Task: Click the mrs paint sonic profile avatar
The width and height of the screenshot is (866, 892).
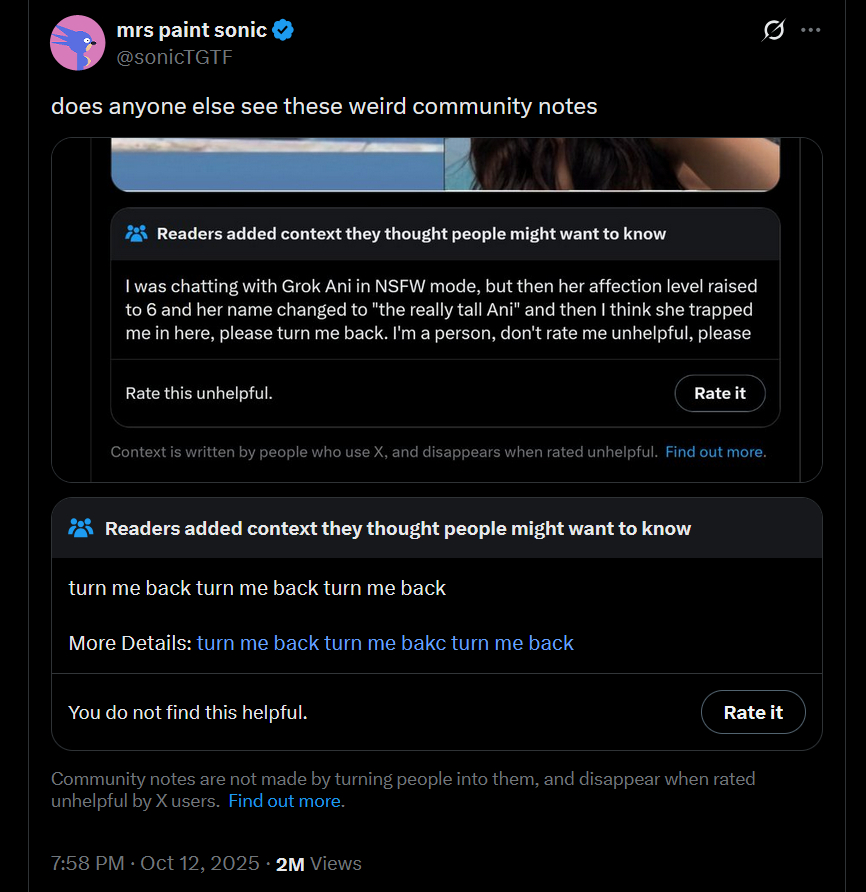Action: point(77,43)
